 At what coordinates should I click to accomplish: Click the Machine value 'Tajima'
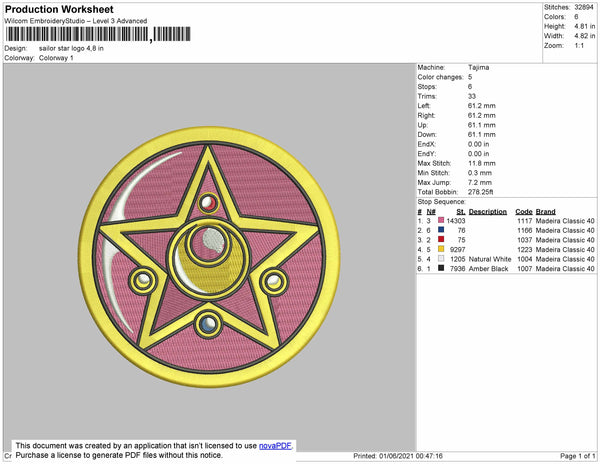[x=478, y=67]
